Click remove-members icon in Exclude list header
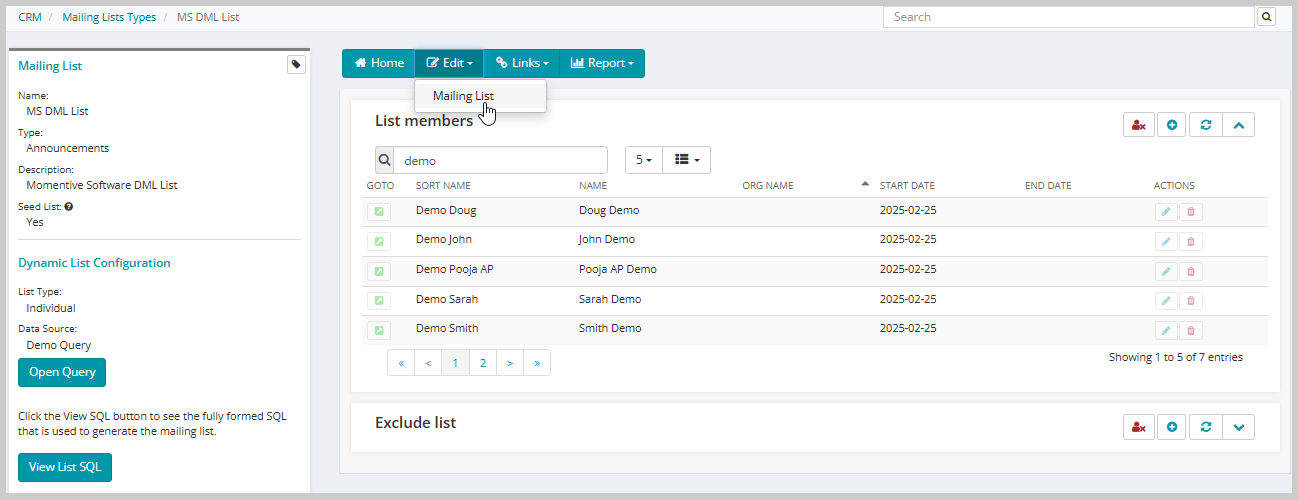 (x=1139, y=427)
